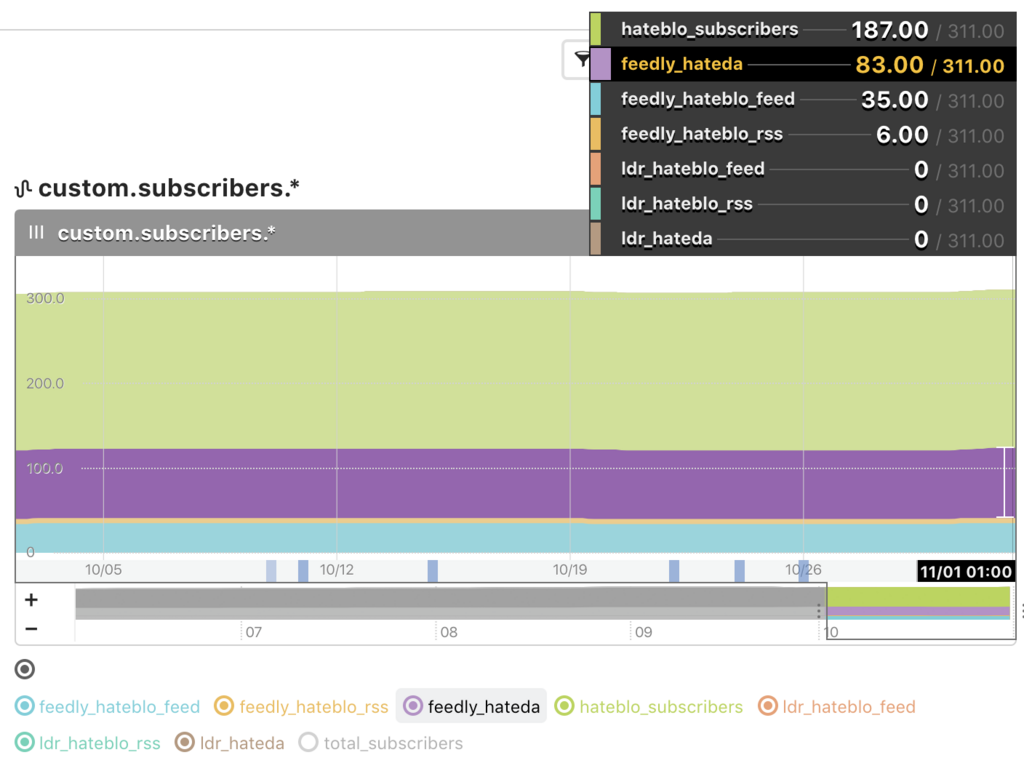Viewport: 1024px width, 771px height.
Task: Zoom in with the plus button
Action: pyautogui.click(x=31, y=599)
